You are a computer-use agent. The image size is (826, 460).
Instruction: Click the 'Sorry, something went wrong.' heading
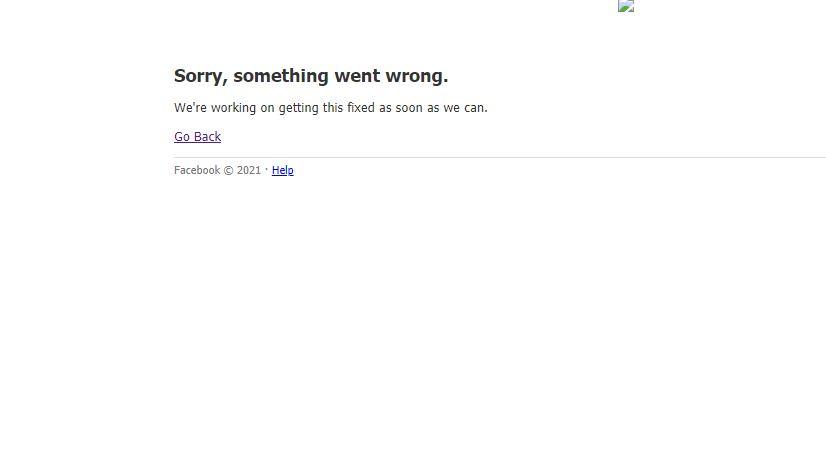point(311,76)
